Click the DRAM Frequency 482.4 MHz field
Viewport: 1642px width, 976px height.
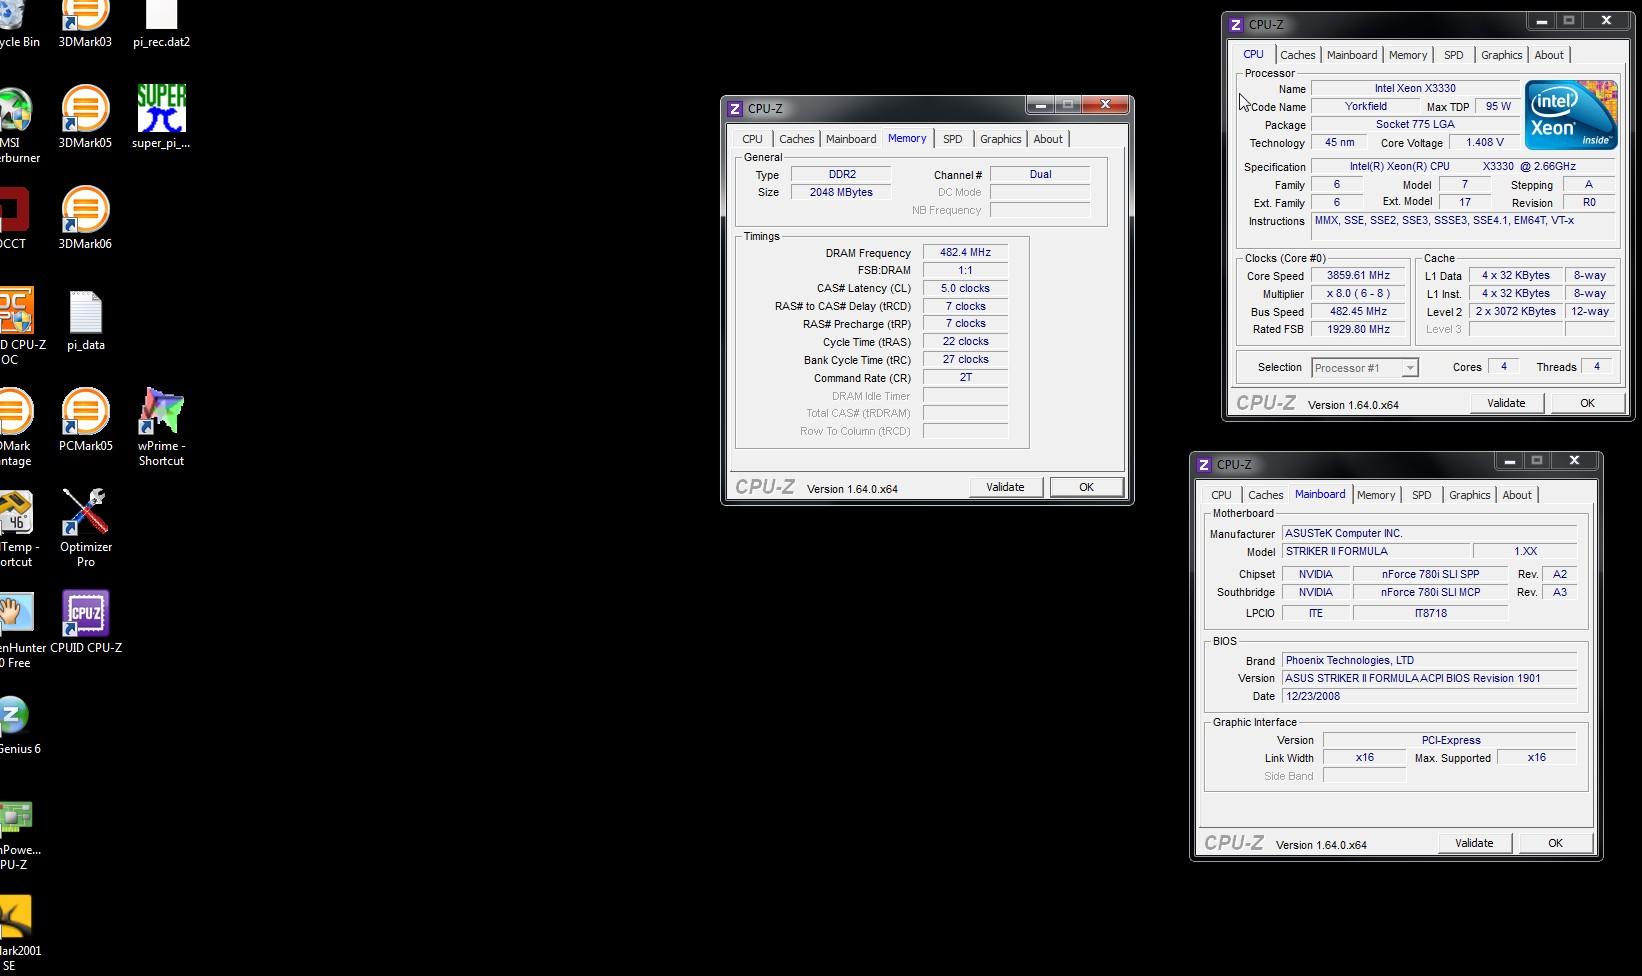[x=965, y=253]
